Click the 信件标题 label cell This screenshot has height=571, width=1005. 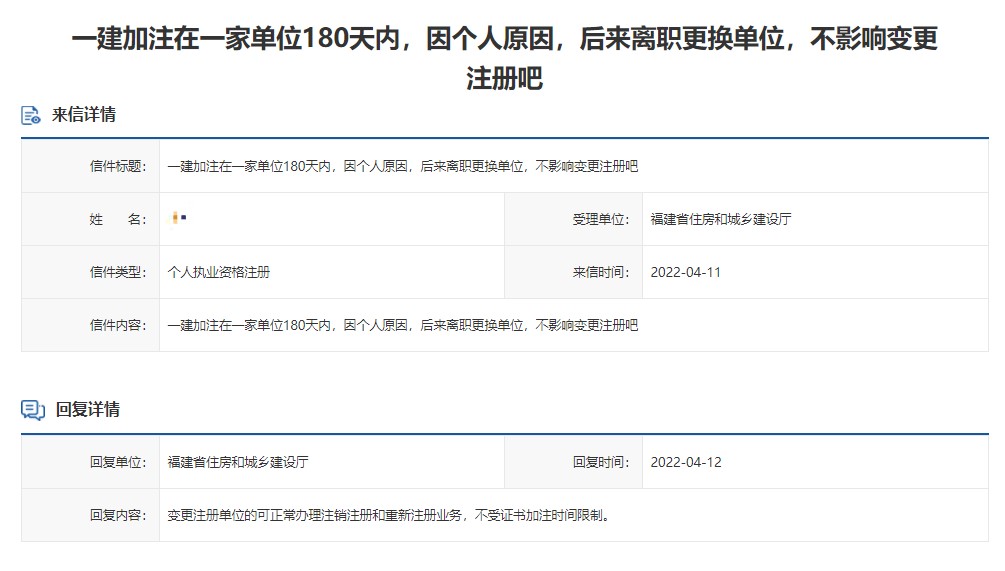(x=118, y=166)
